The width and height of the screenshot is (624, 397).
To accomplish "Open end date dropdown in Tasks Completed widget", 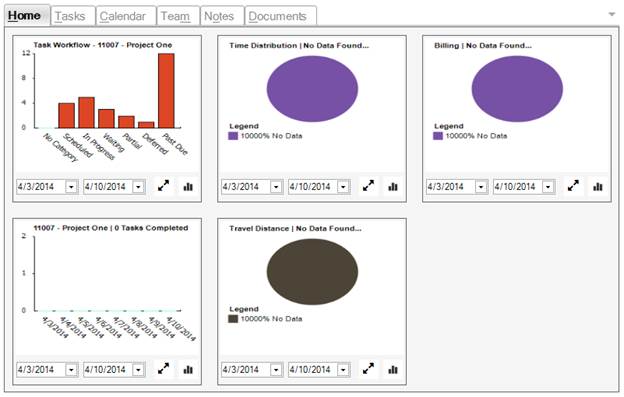I will (x=138, y=370).
